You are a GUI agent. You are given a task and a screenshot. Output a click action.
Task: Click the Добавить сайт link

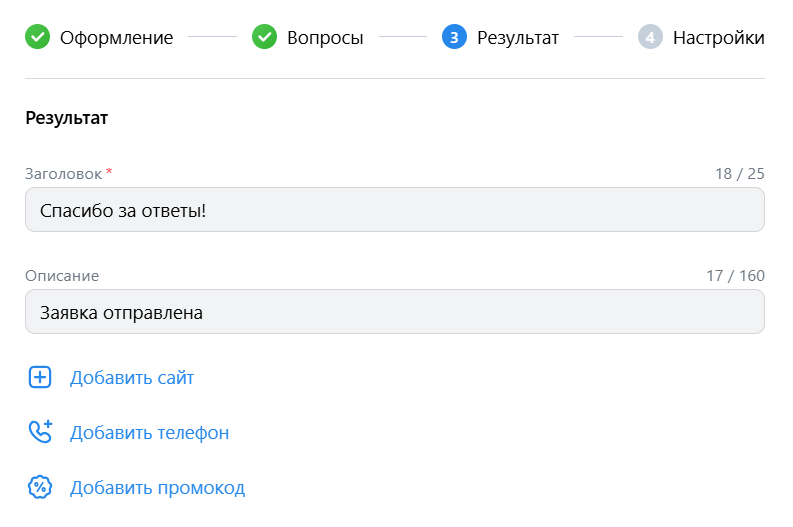click(x=132, y=377)
